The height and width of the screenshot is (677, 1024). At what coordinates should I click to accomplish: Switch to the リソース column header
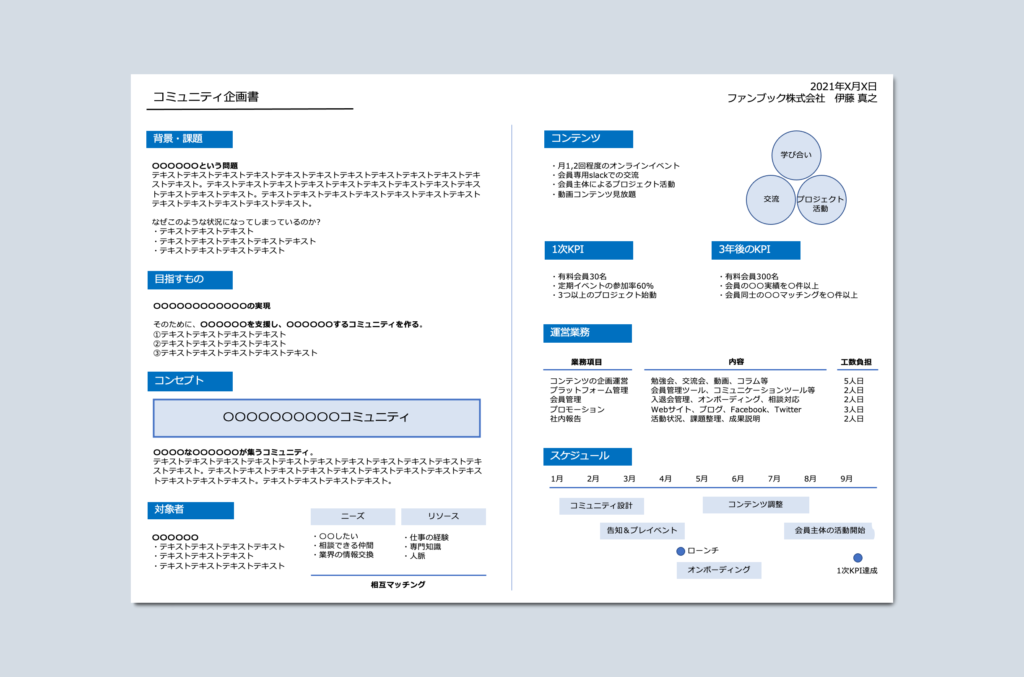pyautogui.click(x=442, y=516)
